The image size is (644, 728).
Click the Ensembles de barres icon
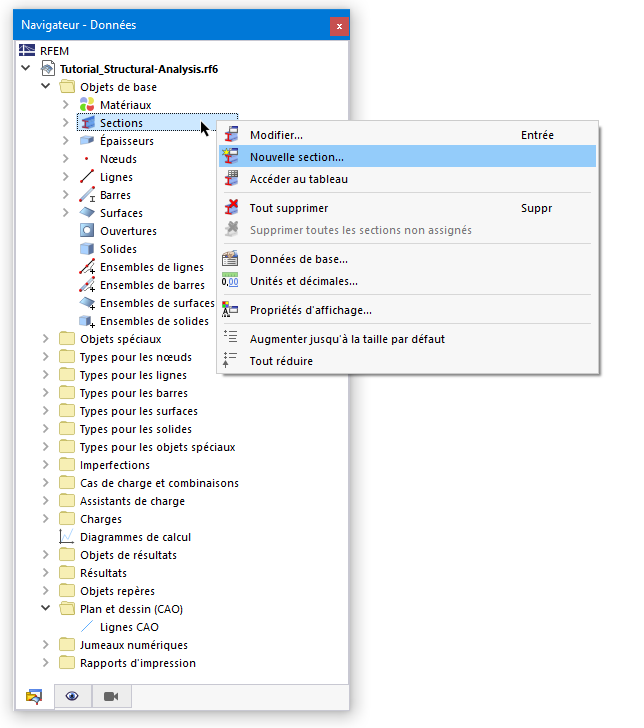click(x=87, y=285)
